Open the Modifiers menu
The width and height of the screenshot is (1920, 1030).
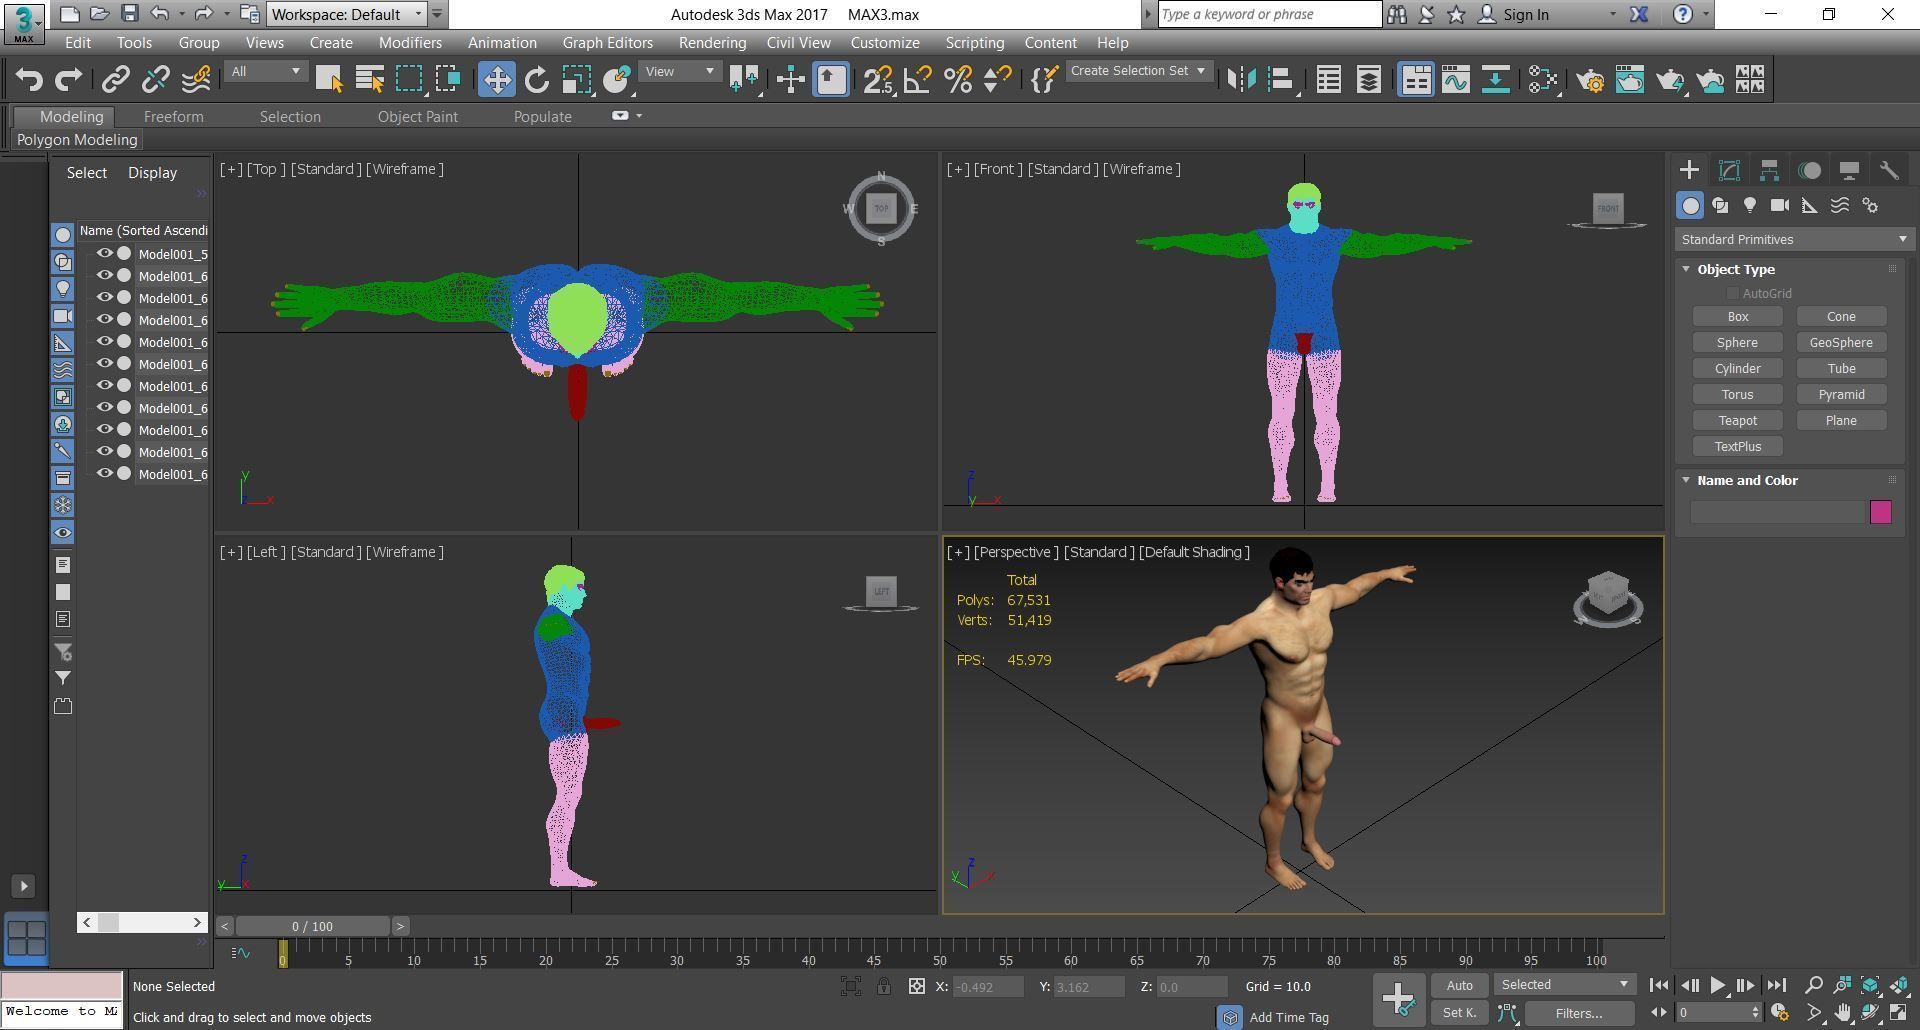pos(410,43)
